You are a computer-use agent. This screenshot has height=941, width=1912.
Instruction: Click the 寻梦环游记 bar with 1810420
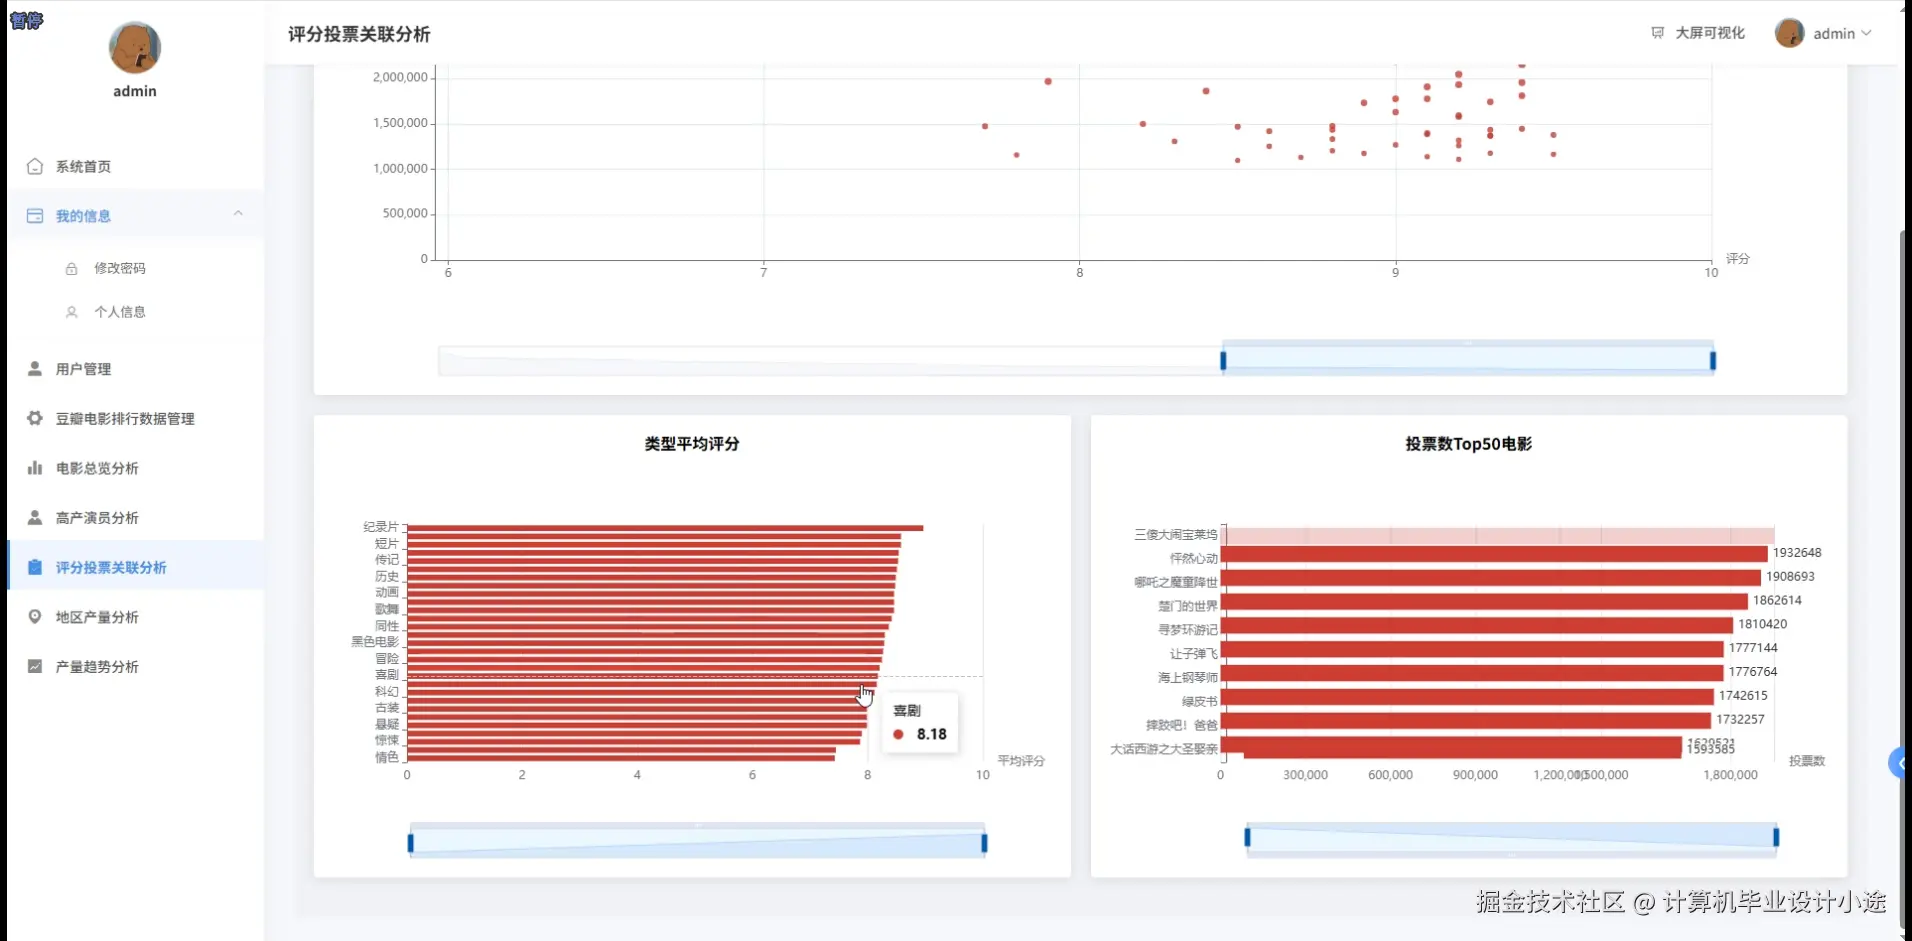[1477, 625]
